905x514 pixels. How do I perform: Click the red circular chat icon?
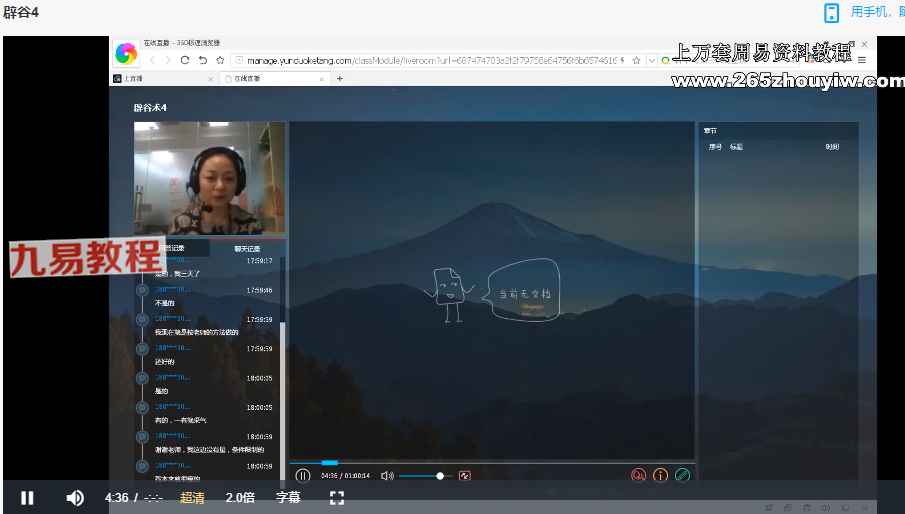click(638, 475)
